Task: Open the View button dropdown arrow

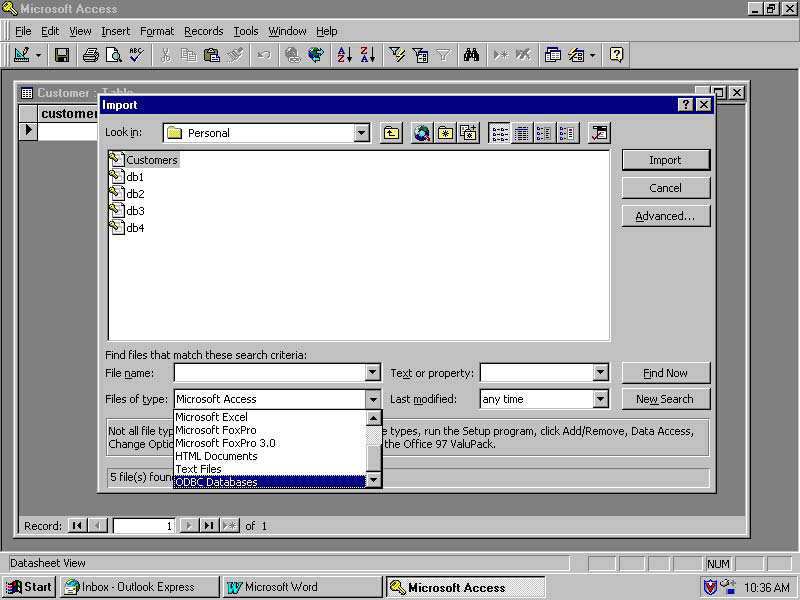Action: click(38, 55)
